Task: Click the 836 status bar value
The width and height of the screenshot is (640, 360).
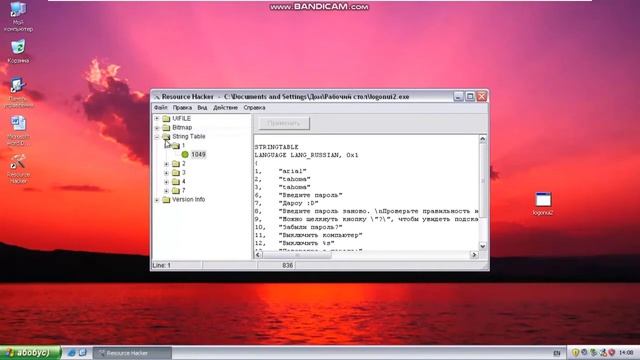Action: pyautogui.click(x=287, y=265)
